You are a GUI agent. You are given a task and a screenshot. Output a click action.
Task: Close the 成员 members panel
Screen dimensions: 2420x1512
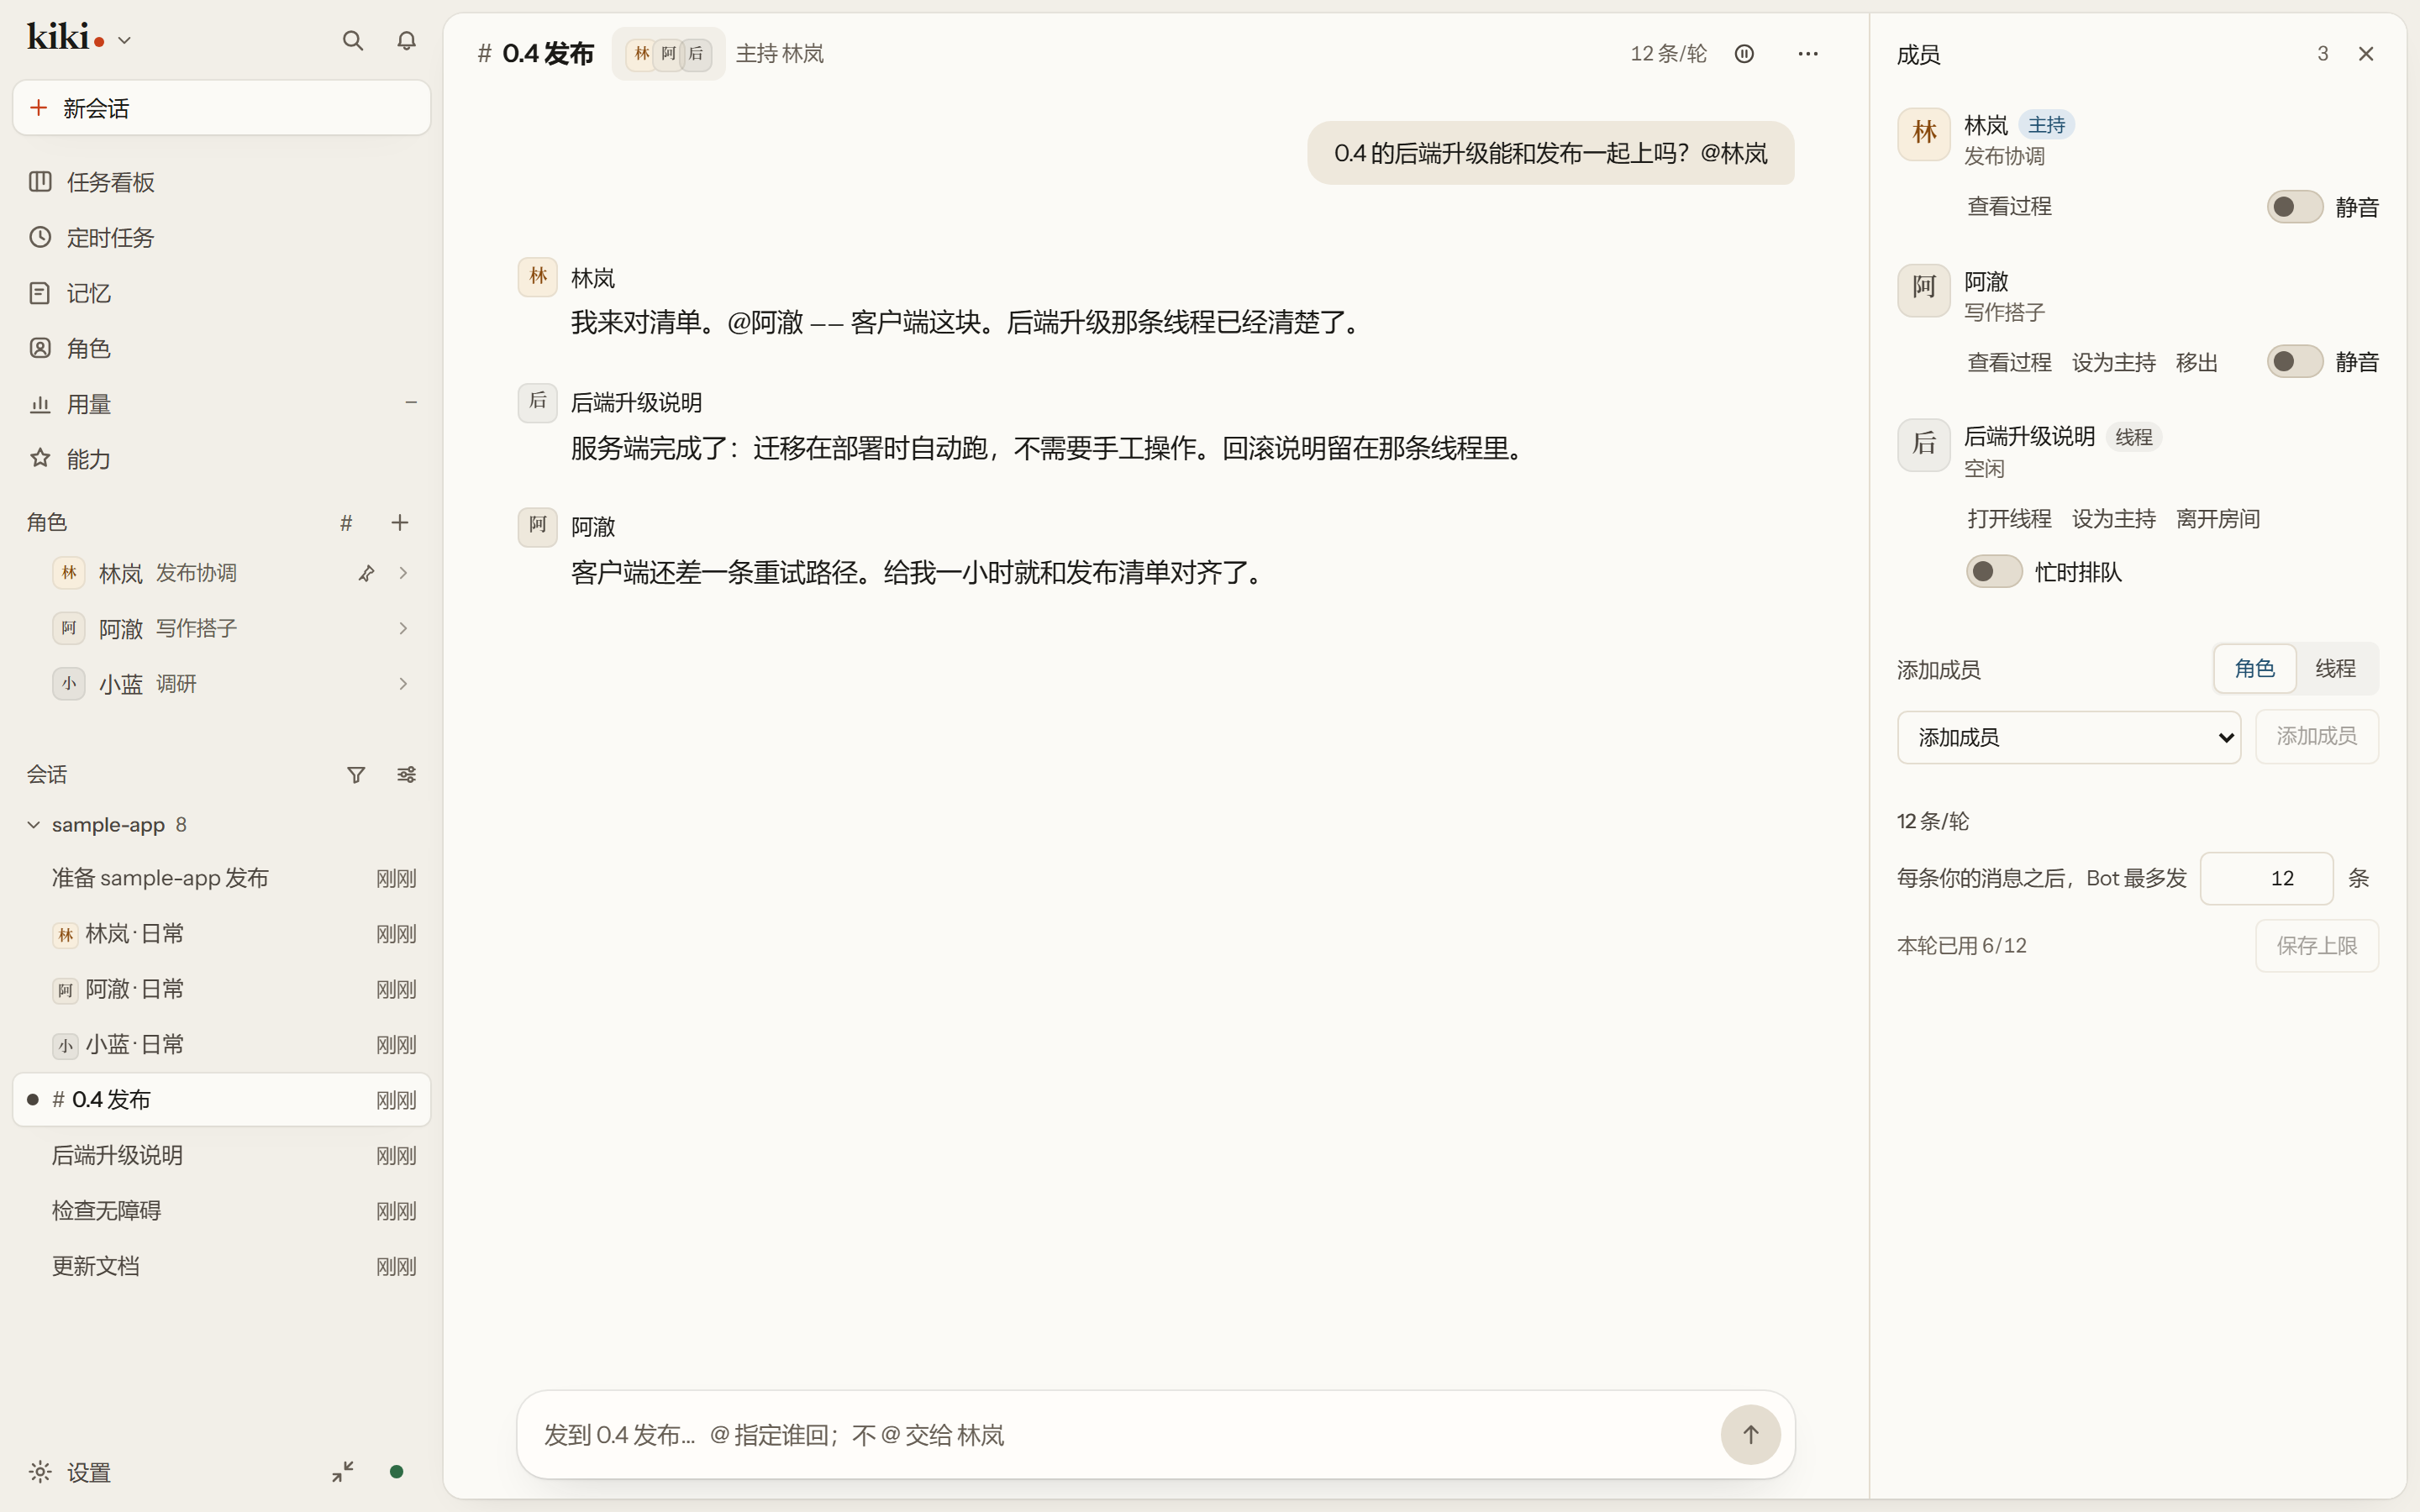[2366, 54]
